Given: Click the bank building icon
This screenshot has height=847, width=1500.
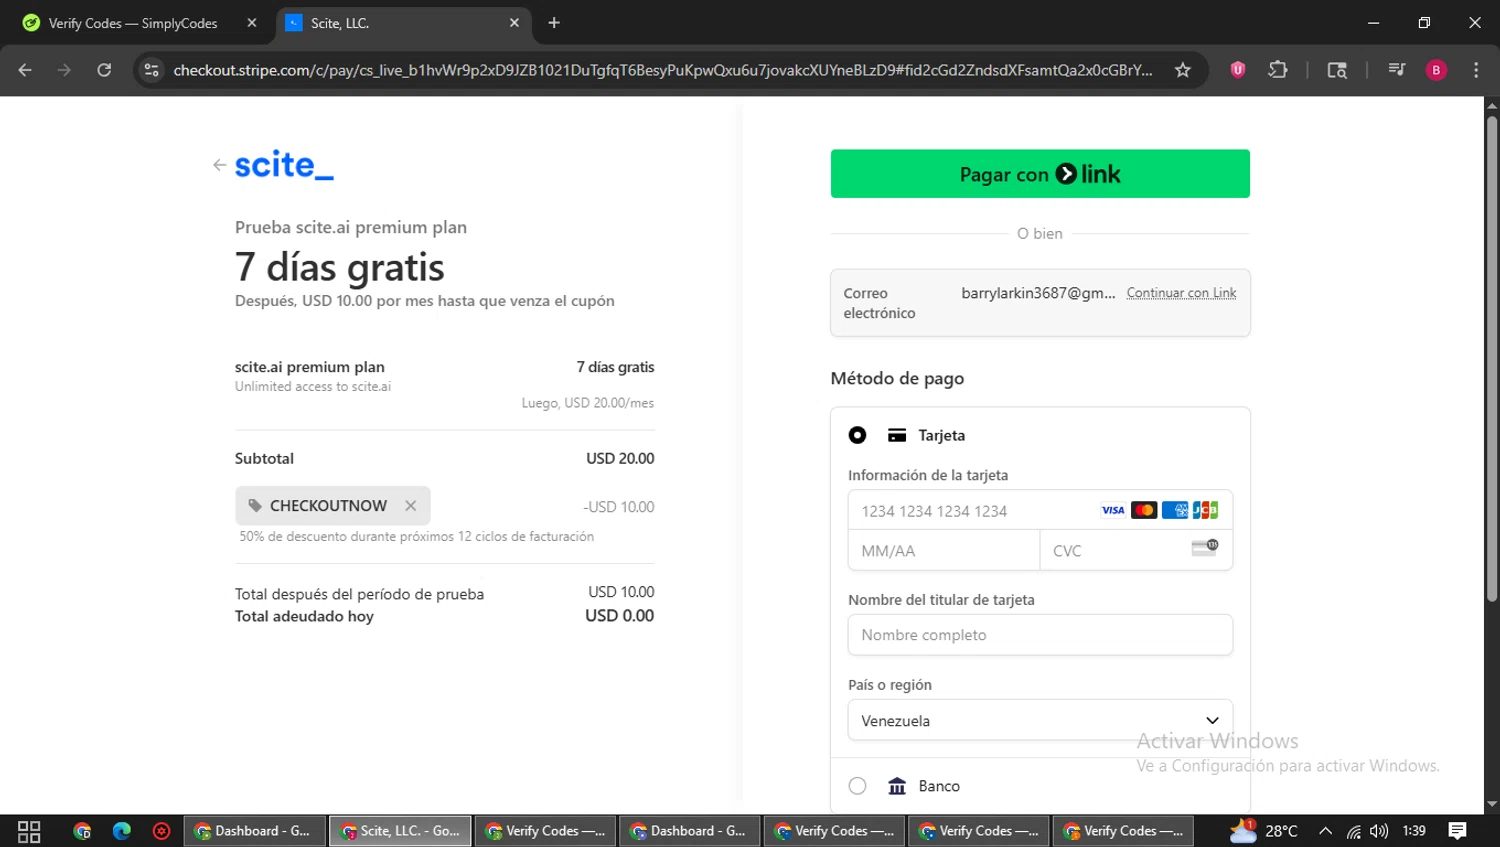Looking at the screenshot, I should pyautogui.click(x=897, y=786).
